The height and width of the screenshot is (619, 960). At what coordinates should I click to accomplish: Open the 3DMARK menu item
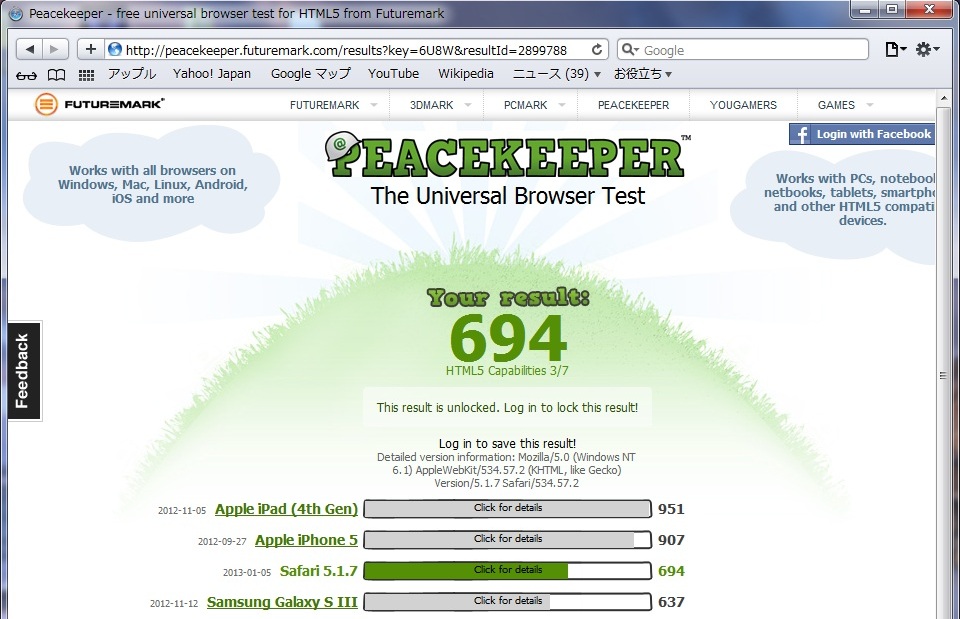coord(432,105)
